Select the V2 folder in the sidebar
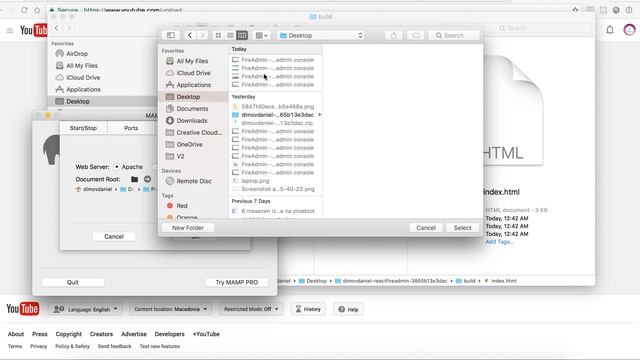 [180, 156]
